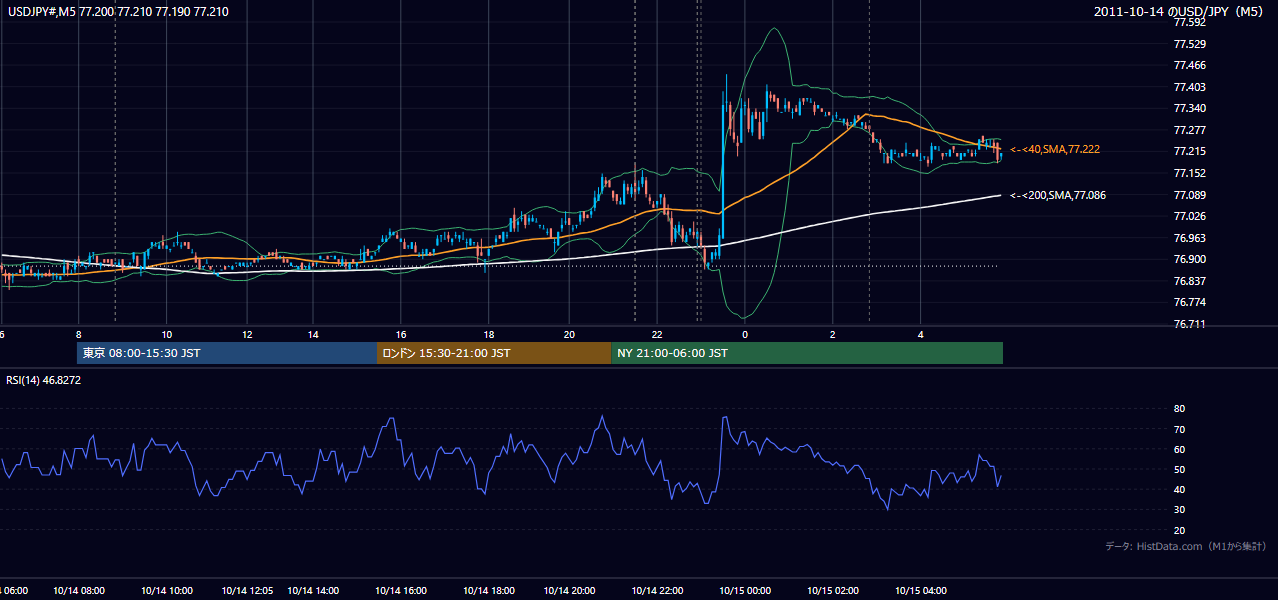Screen dimensions: 1278x600
Task: Click the 10/14 08:00 bottom time label
Action: click(79, 591)
